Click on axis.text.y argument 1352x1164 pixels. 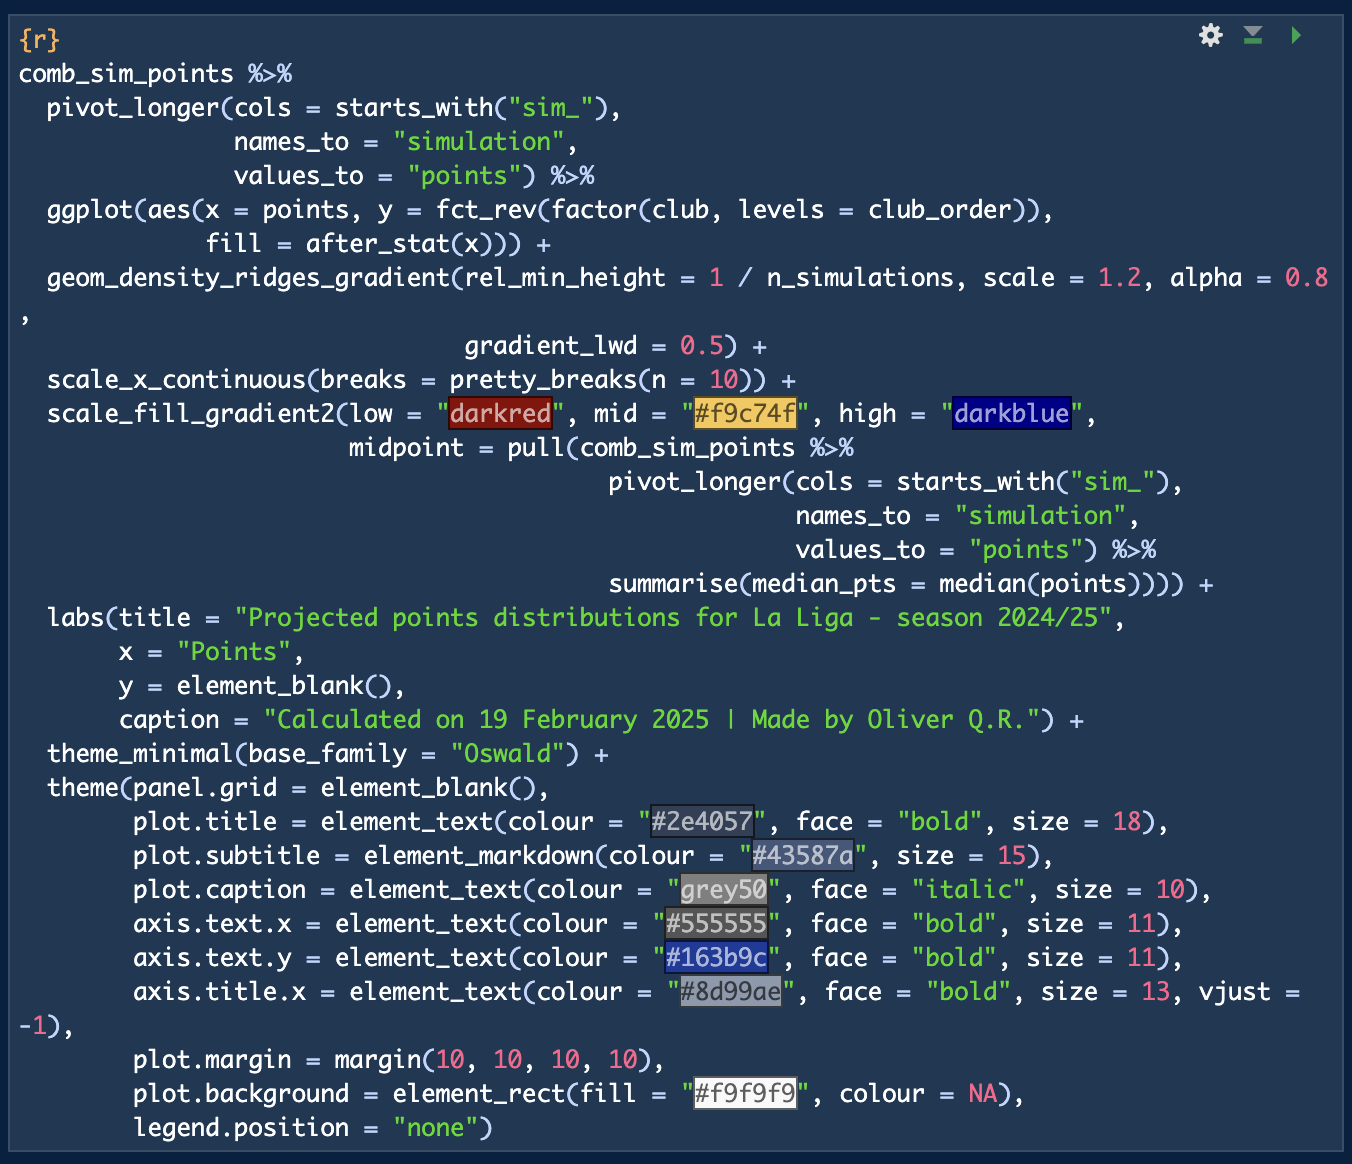[212, 957]
